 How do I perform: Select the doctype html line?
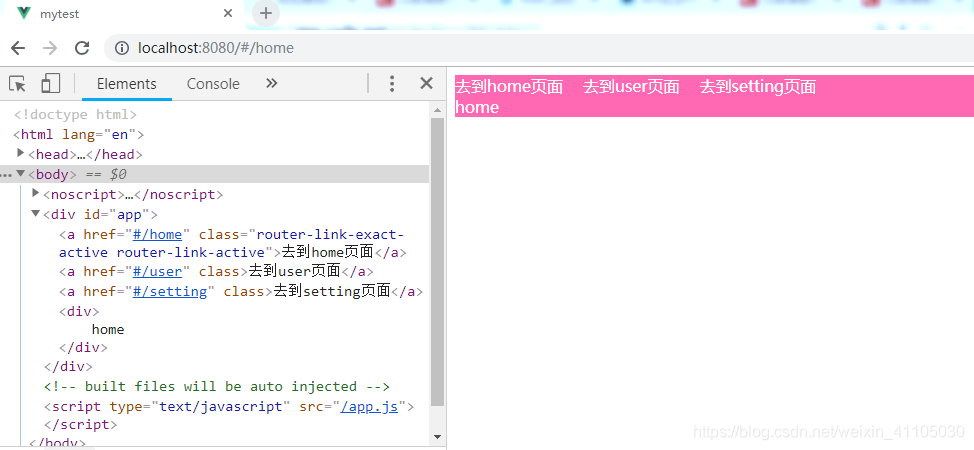[x=75, y=114]
